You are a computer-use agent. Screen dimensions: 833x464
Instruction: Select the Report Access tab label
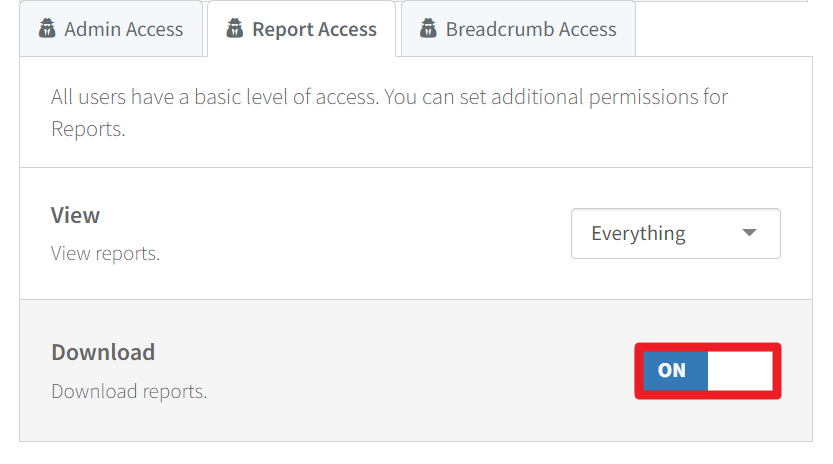pos(314,29)
